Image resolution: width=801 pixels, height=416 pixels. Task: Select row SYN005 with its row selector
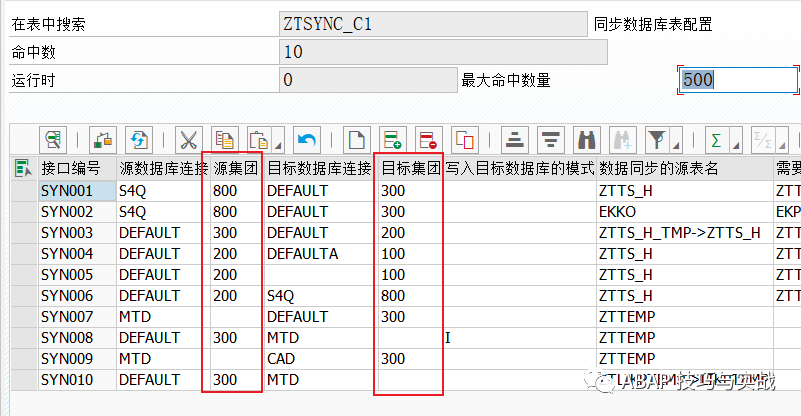tap(24, 274)
